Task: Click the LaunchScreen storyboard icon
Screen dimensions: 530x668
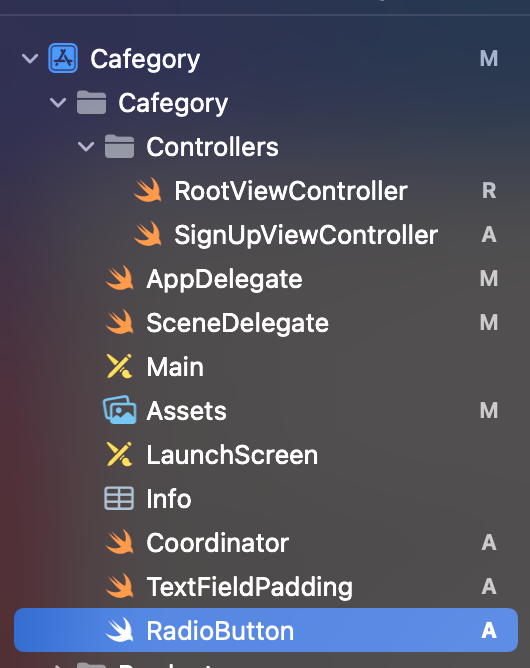Action: pyautogui.click(x=119, y=454)
